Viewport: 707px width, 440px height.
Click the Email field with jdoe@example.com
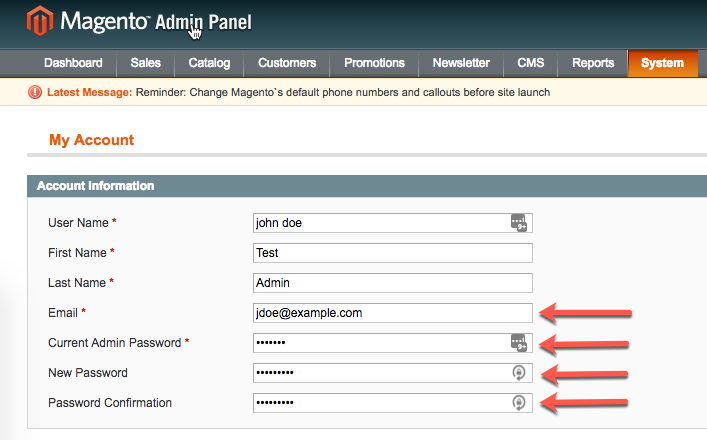coord(392,313)
